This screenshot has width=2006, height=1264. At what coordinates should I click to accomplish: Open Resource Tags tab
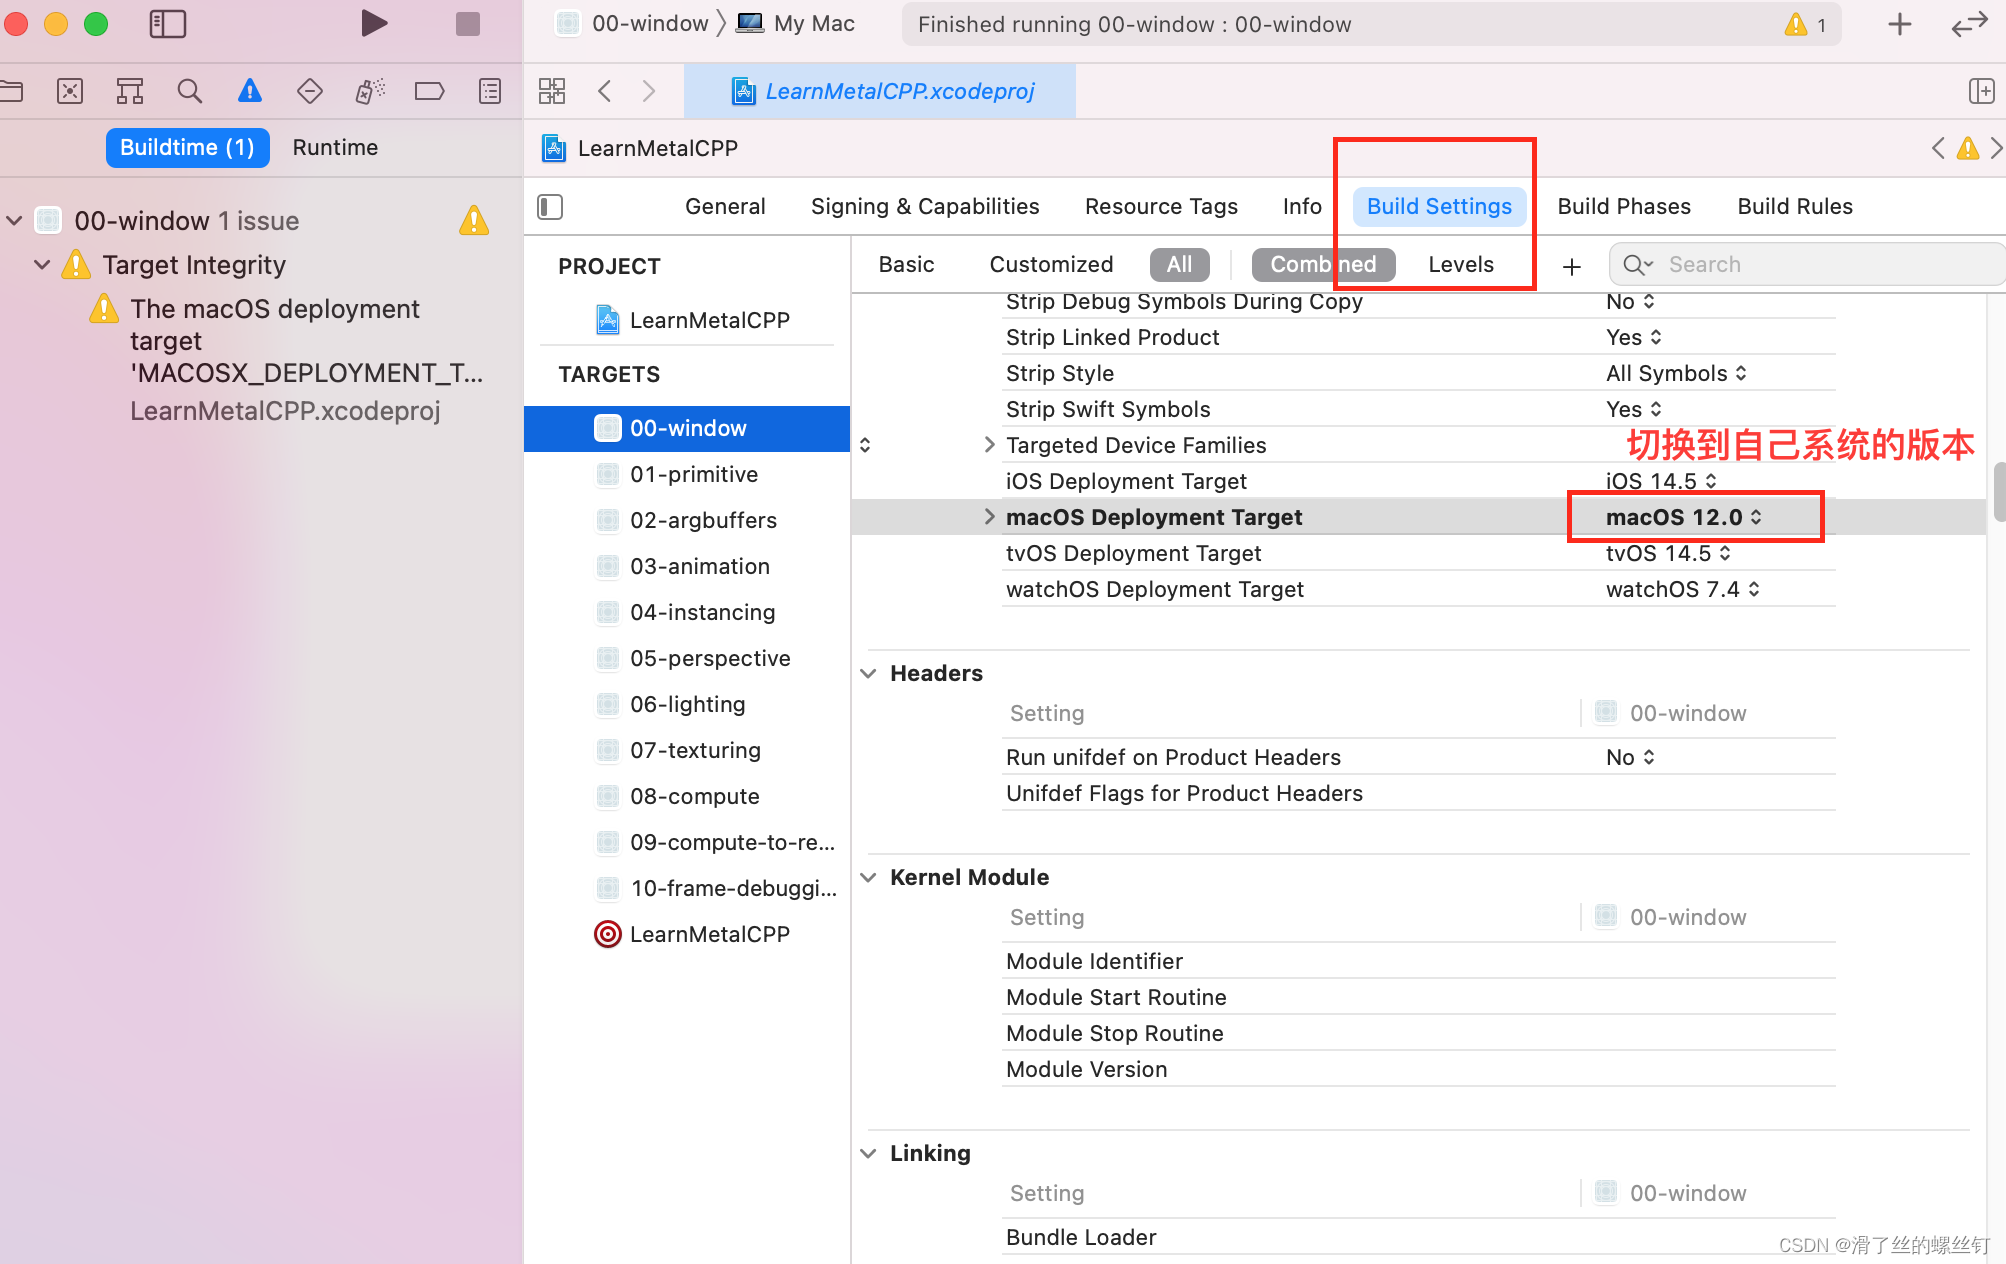tap(1161, 206)
